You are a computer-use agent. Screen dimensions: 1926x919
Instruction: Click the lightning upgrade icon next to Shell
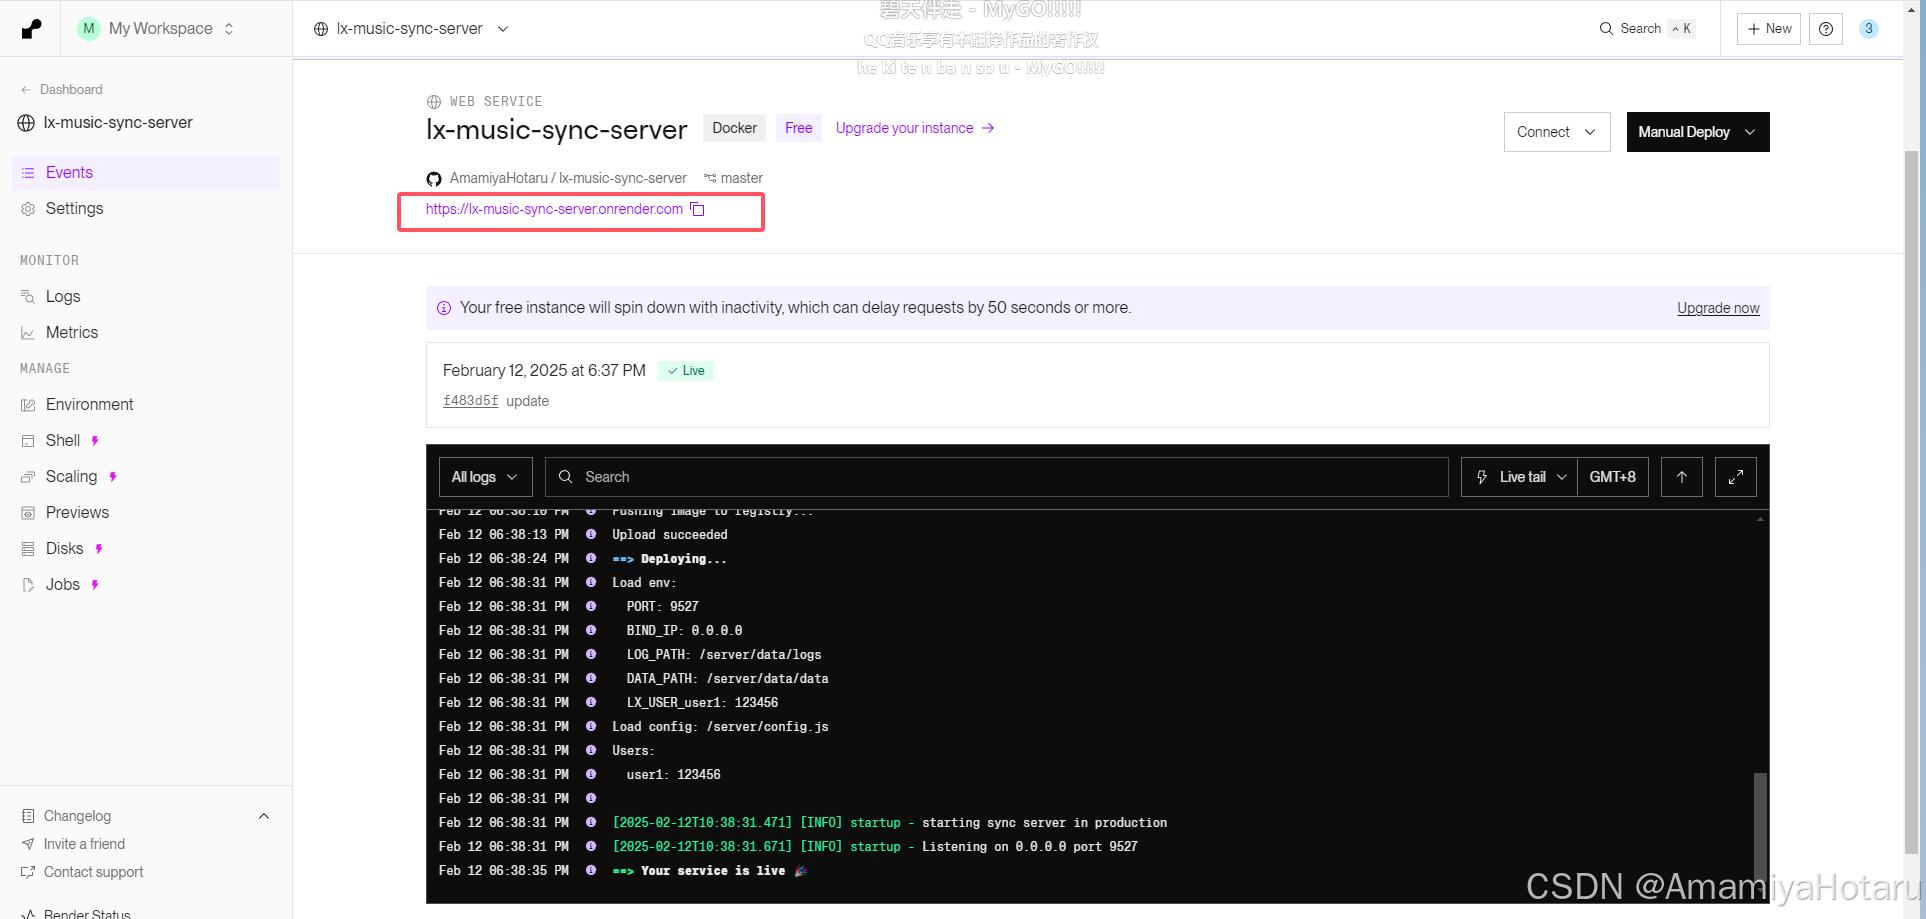(95, 441)
